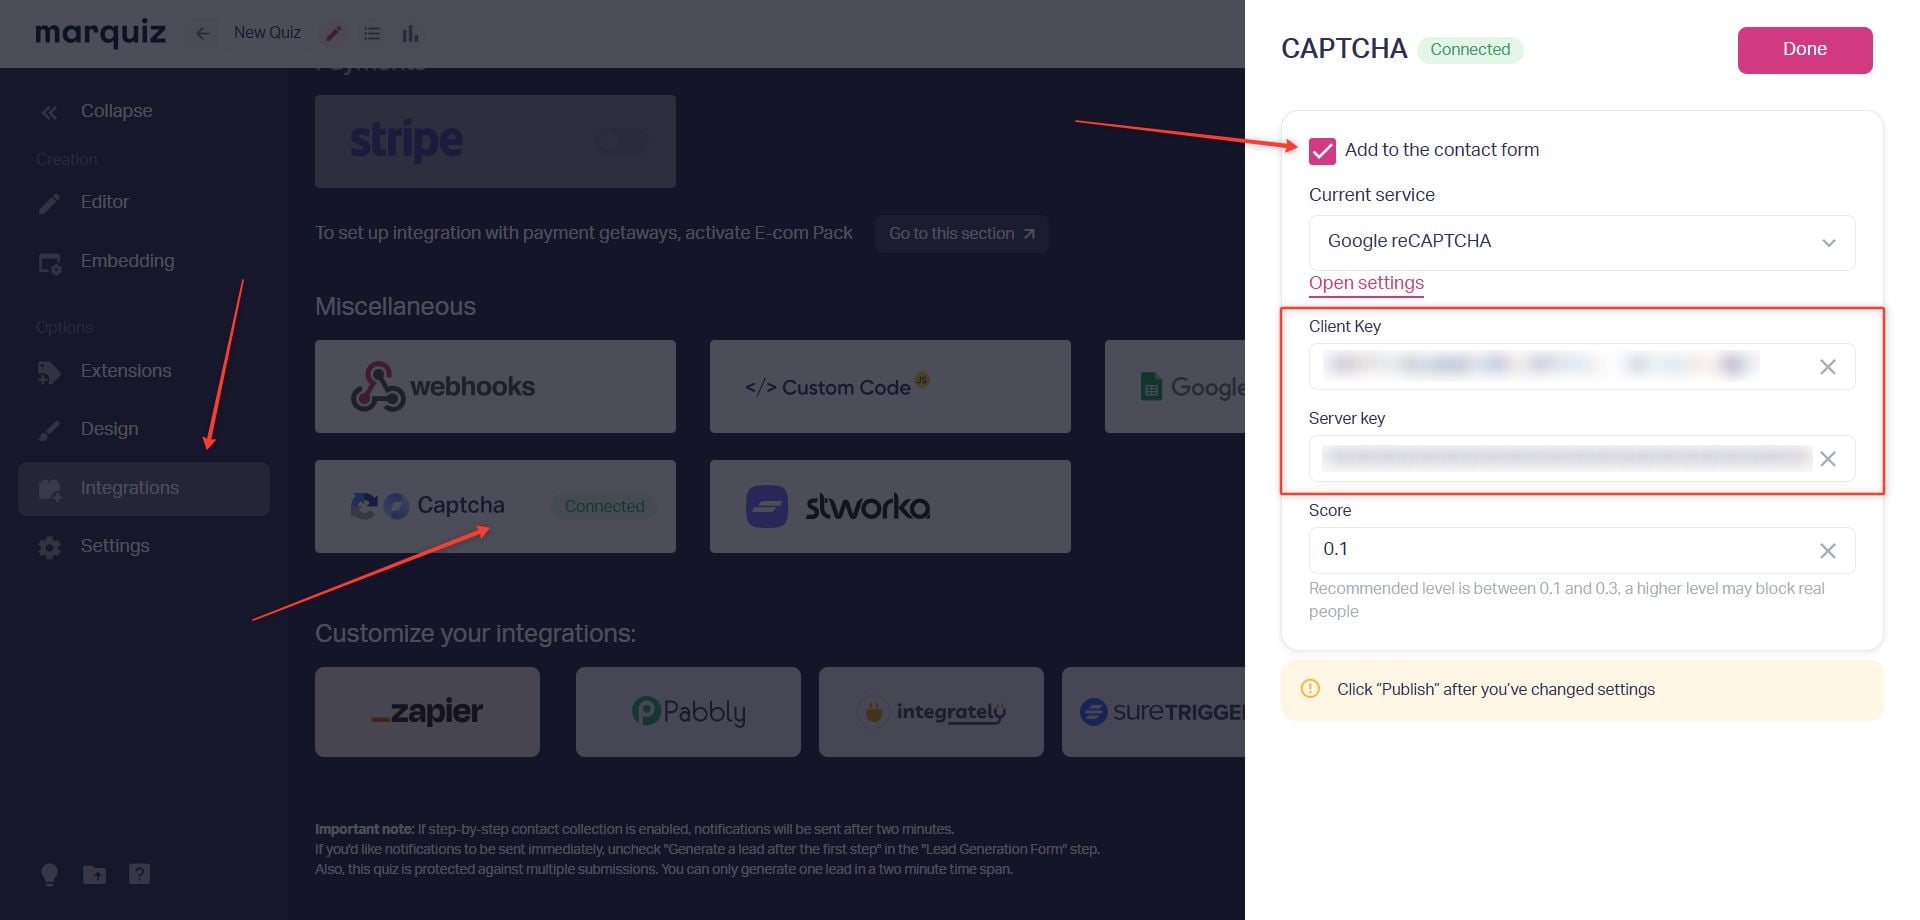Screen dimensions: 1920x920
Task: Click the back arrow beside New Quiz
Action: (x=202, y=33)
